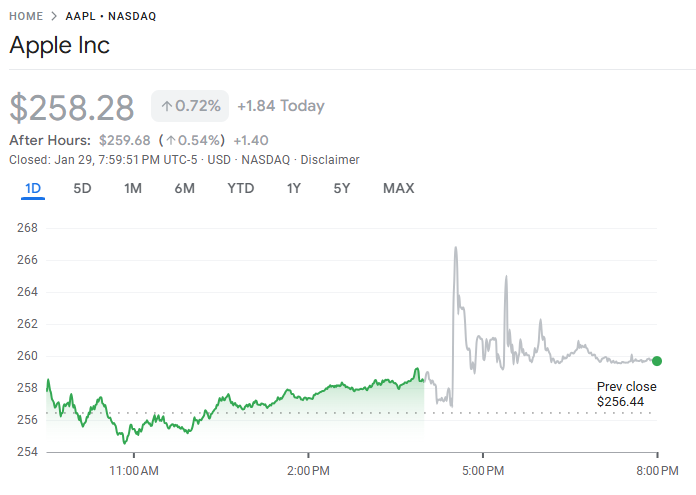Click the 8:00 PM time axis label

656,469
